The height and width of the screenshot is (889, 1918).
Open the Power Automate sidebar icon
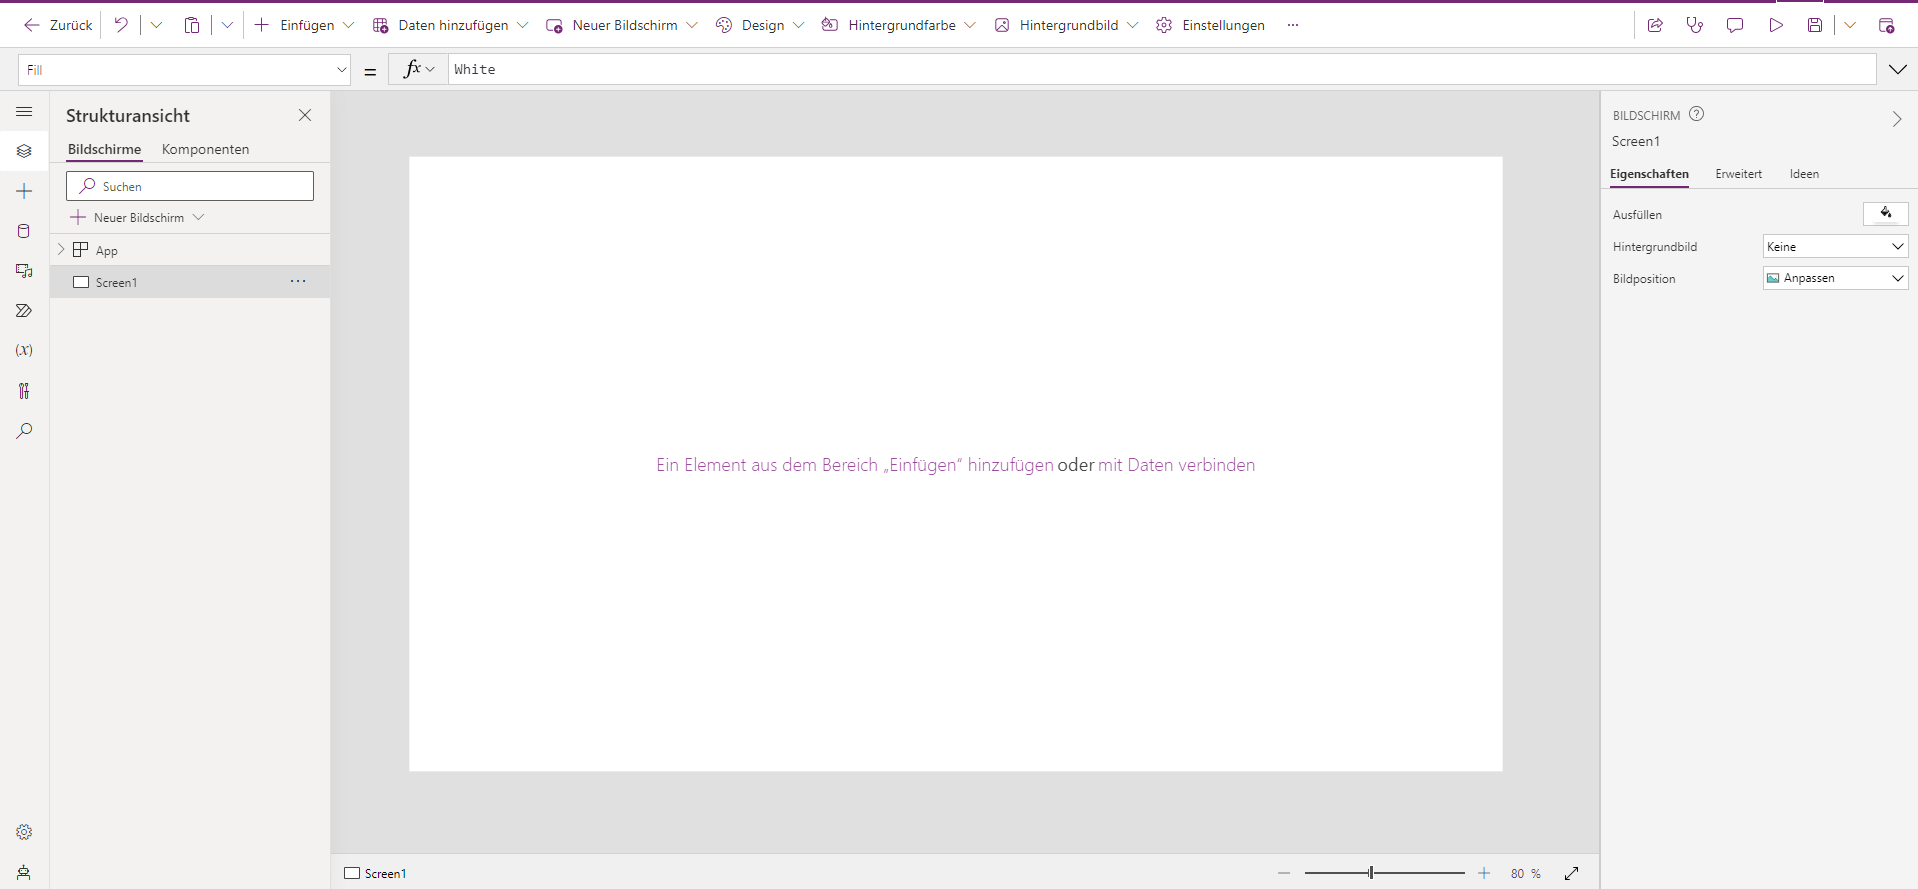click(24, 311)
